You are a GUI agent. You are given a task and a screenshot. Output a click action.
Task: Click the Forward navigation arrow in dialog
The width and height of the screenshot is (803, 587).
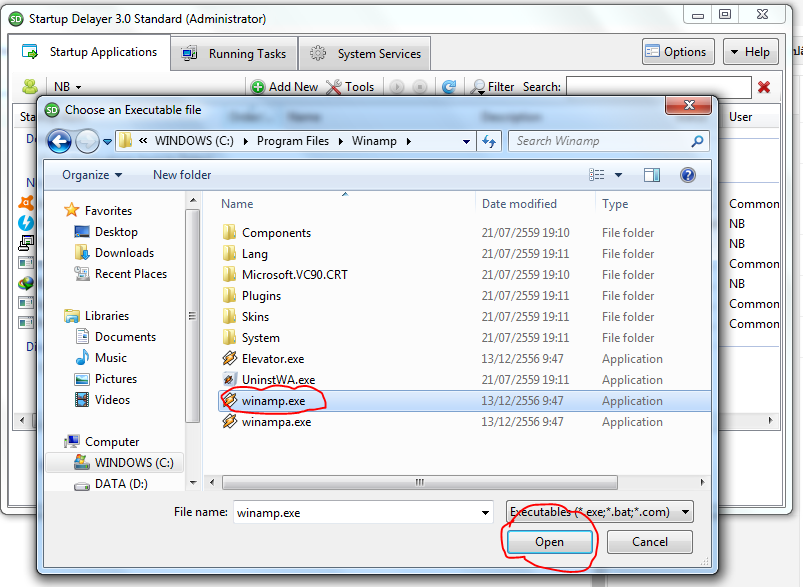[87, 141]
